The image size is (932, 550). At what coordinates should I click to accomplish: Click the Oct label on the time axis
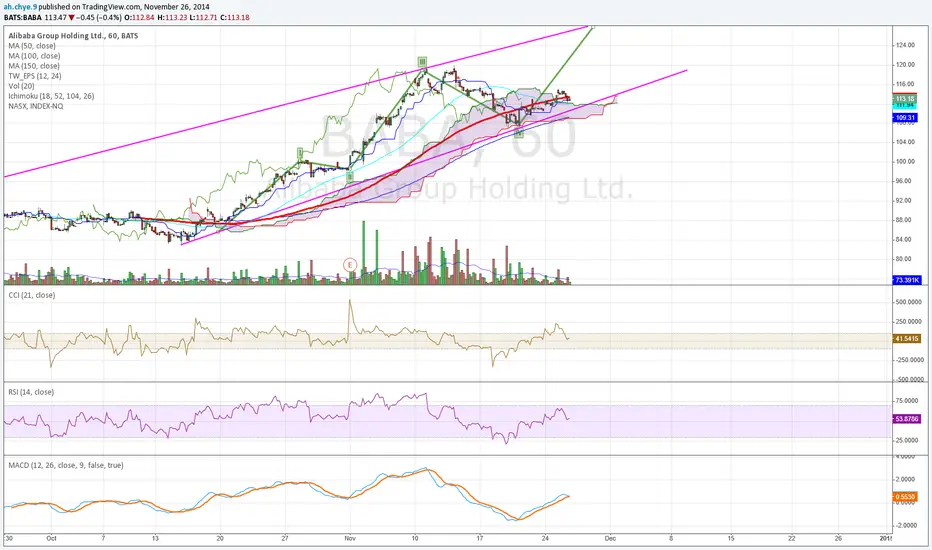pos(52,538)
